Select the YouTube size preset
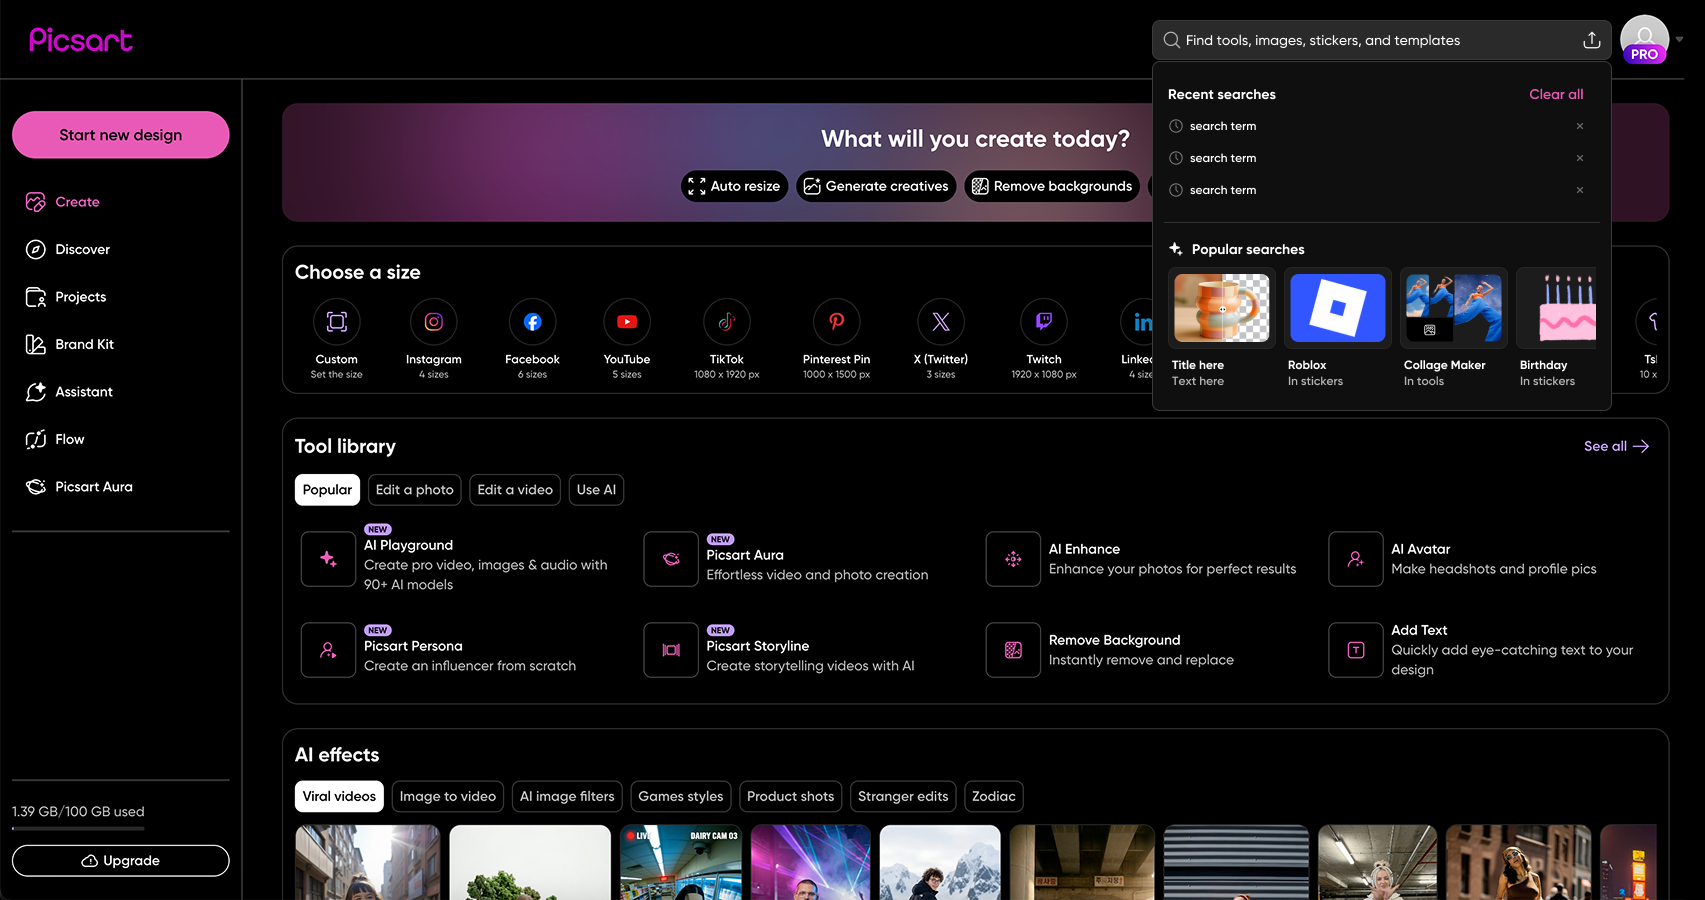 tap(626, 340)
